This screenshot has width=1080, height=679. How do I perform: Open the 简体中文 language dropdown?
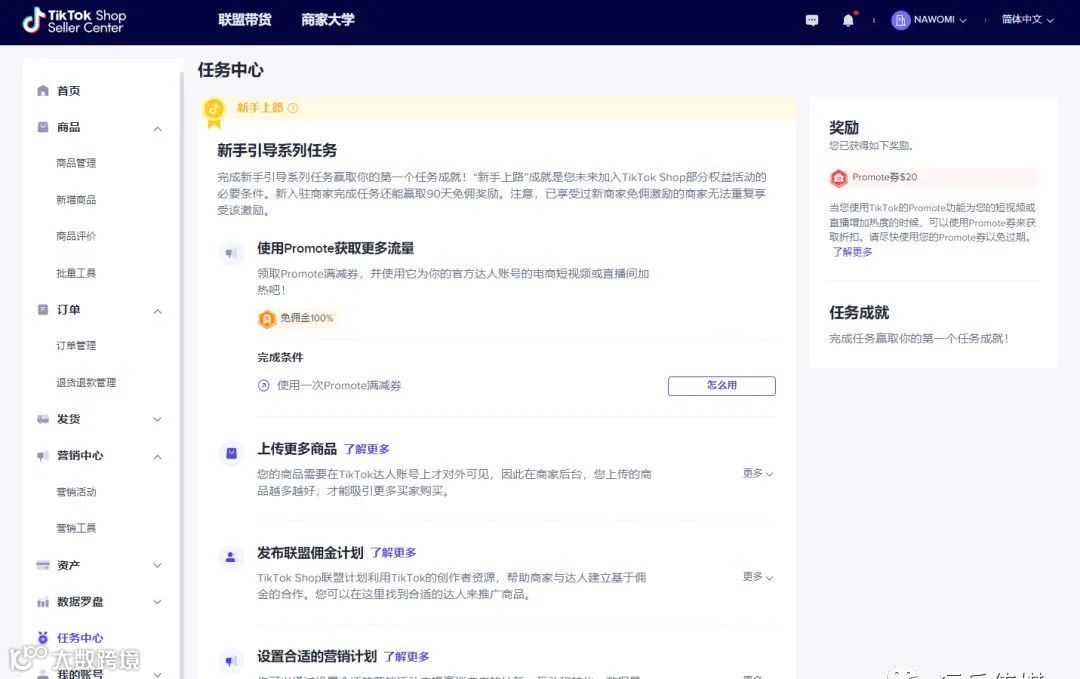[x=1028, y=20]
